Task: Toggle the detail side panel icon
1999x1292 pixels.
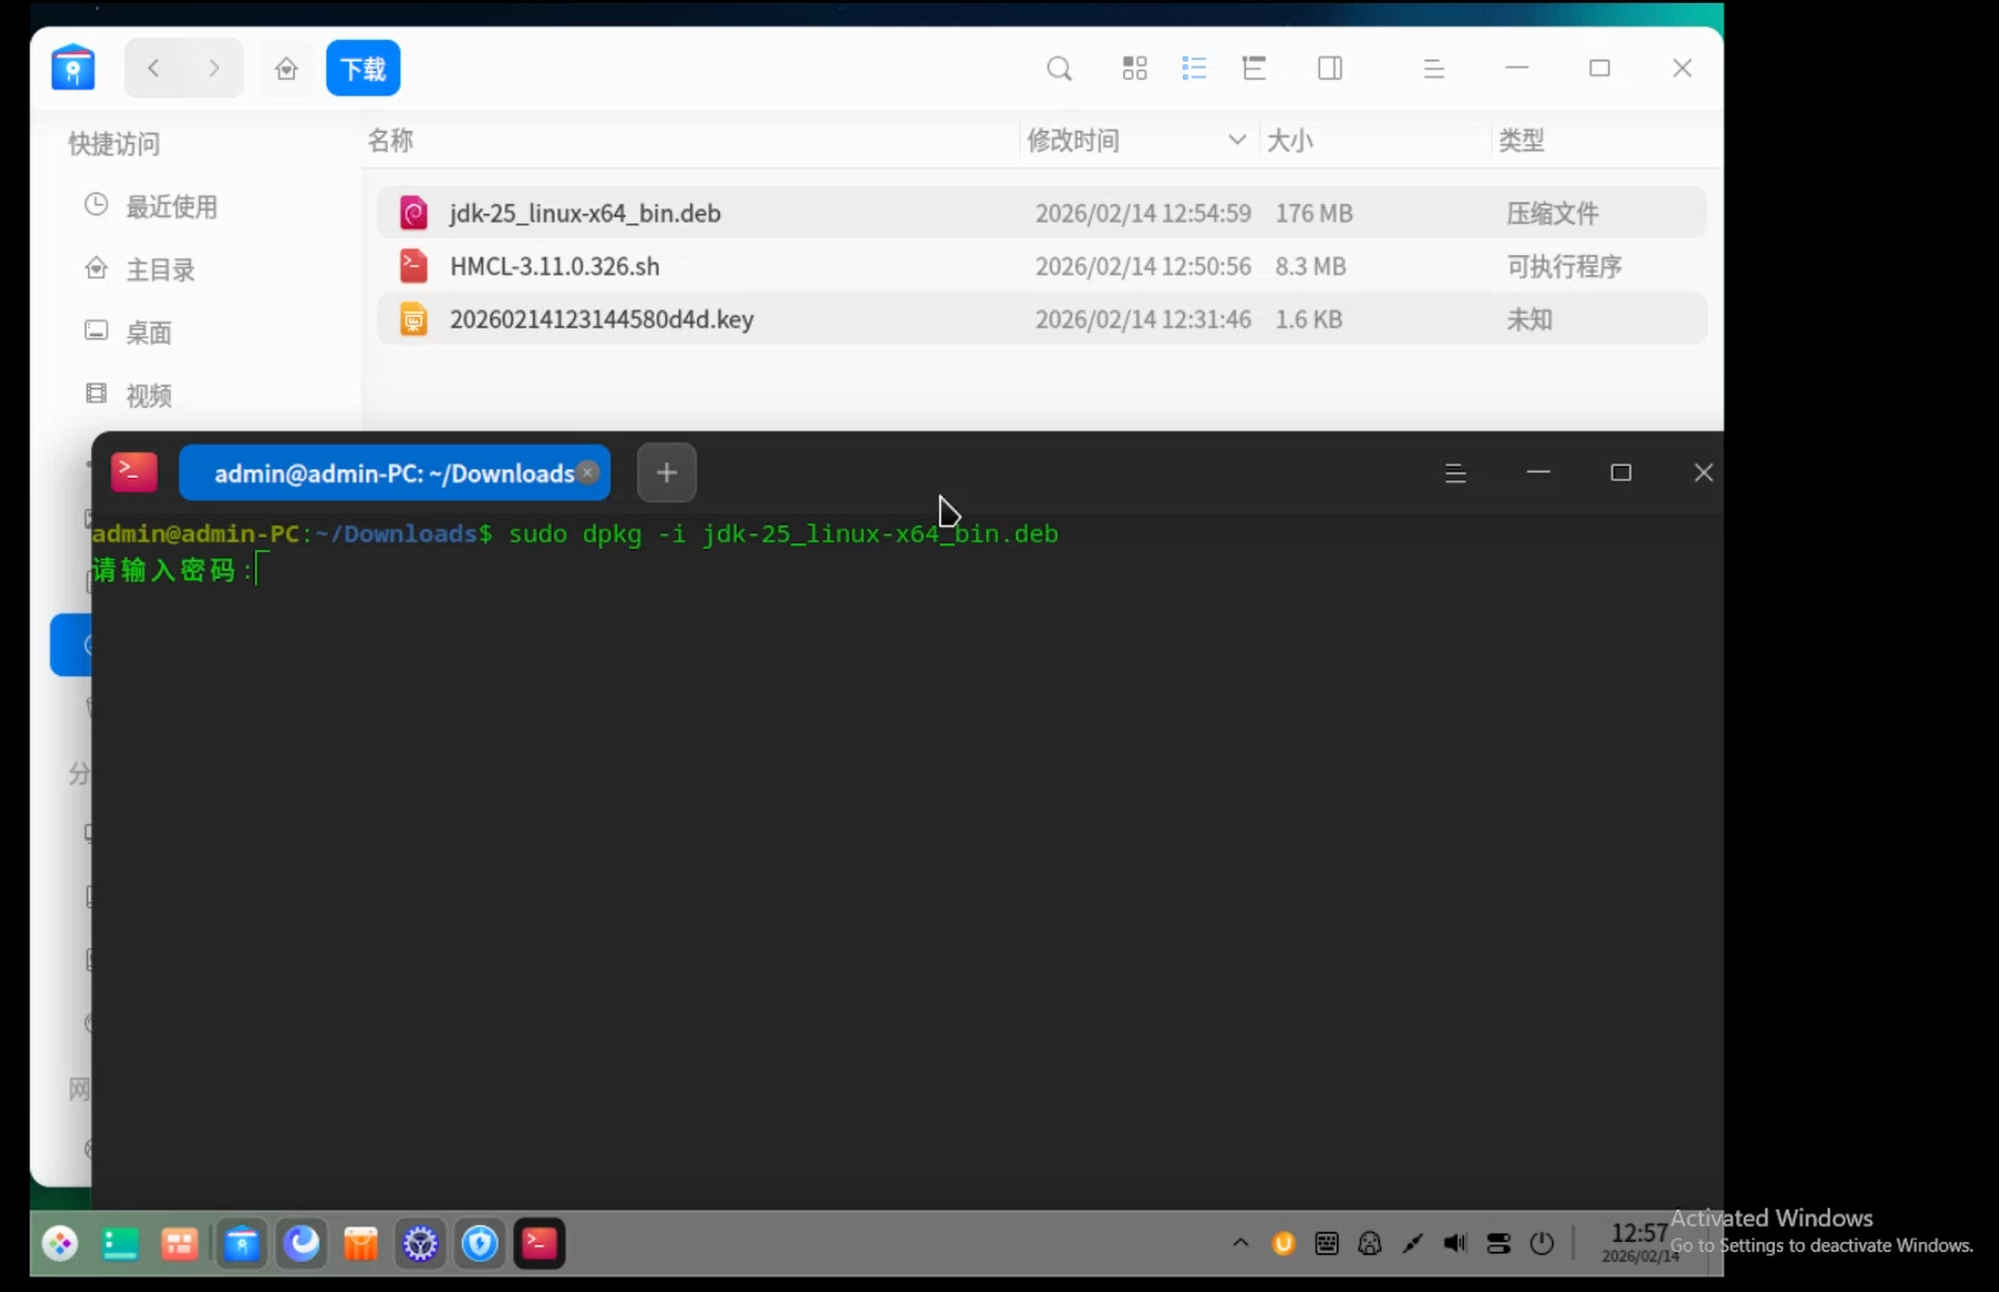Action: coord(1330,69)
